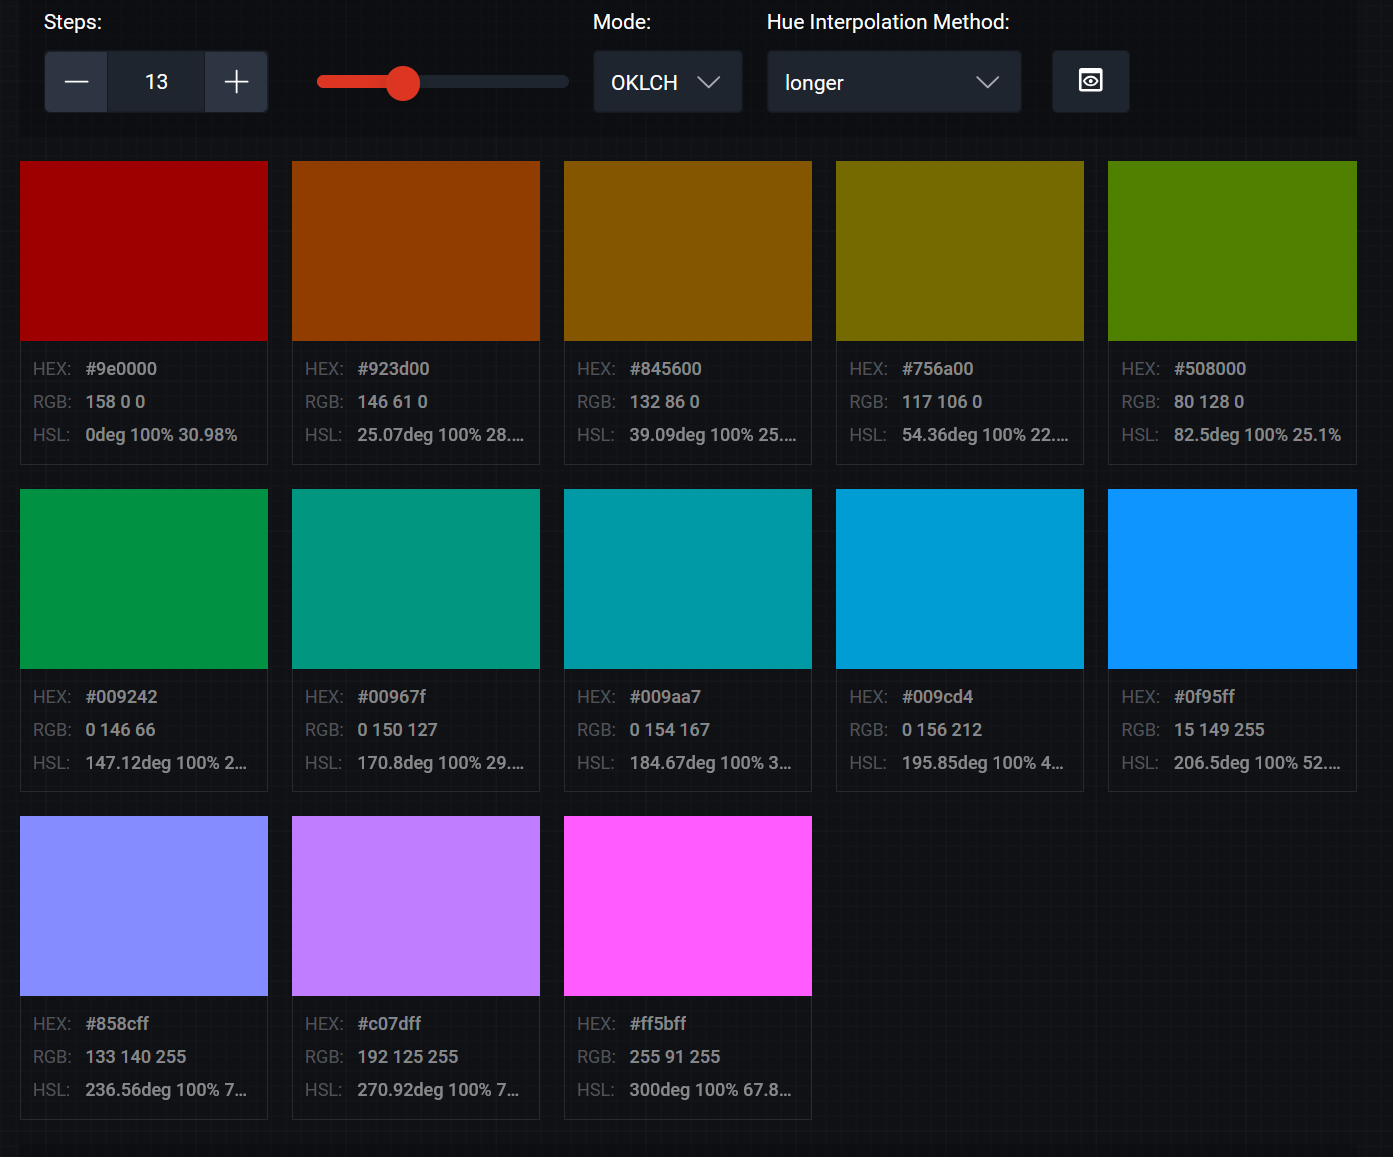Choose the periwinkle swatch above #858cff
Image resolution: width=1393 pixels, height=1157 pixels.
(144, 906)
